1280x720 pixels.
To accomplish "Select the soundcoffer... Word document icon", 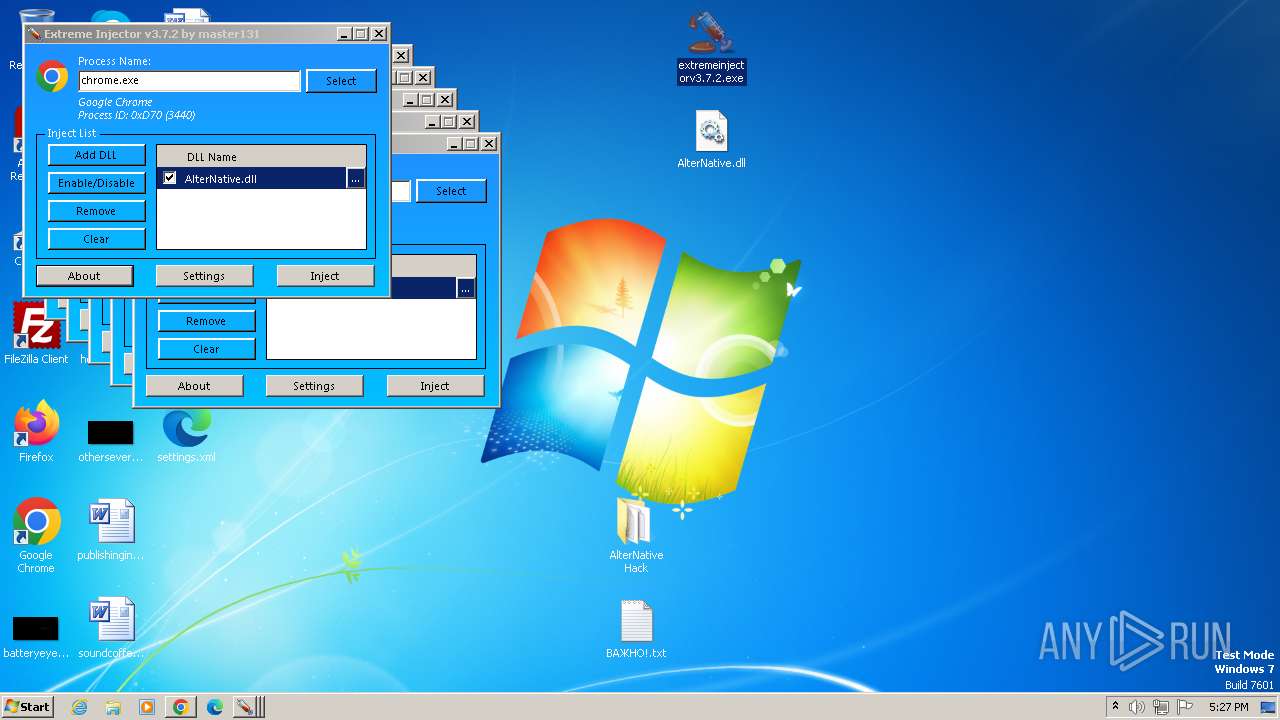I will pos(110,628).
